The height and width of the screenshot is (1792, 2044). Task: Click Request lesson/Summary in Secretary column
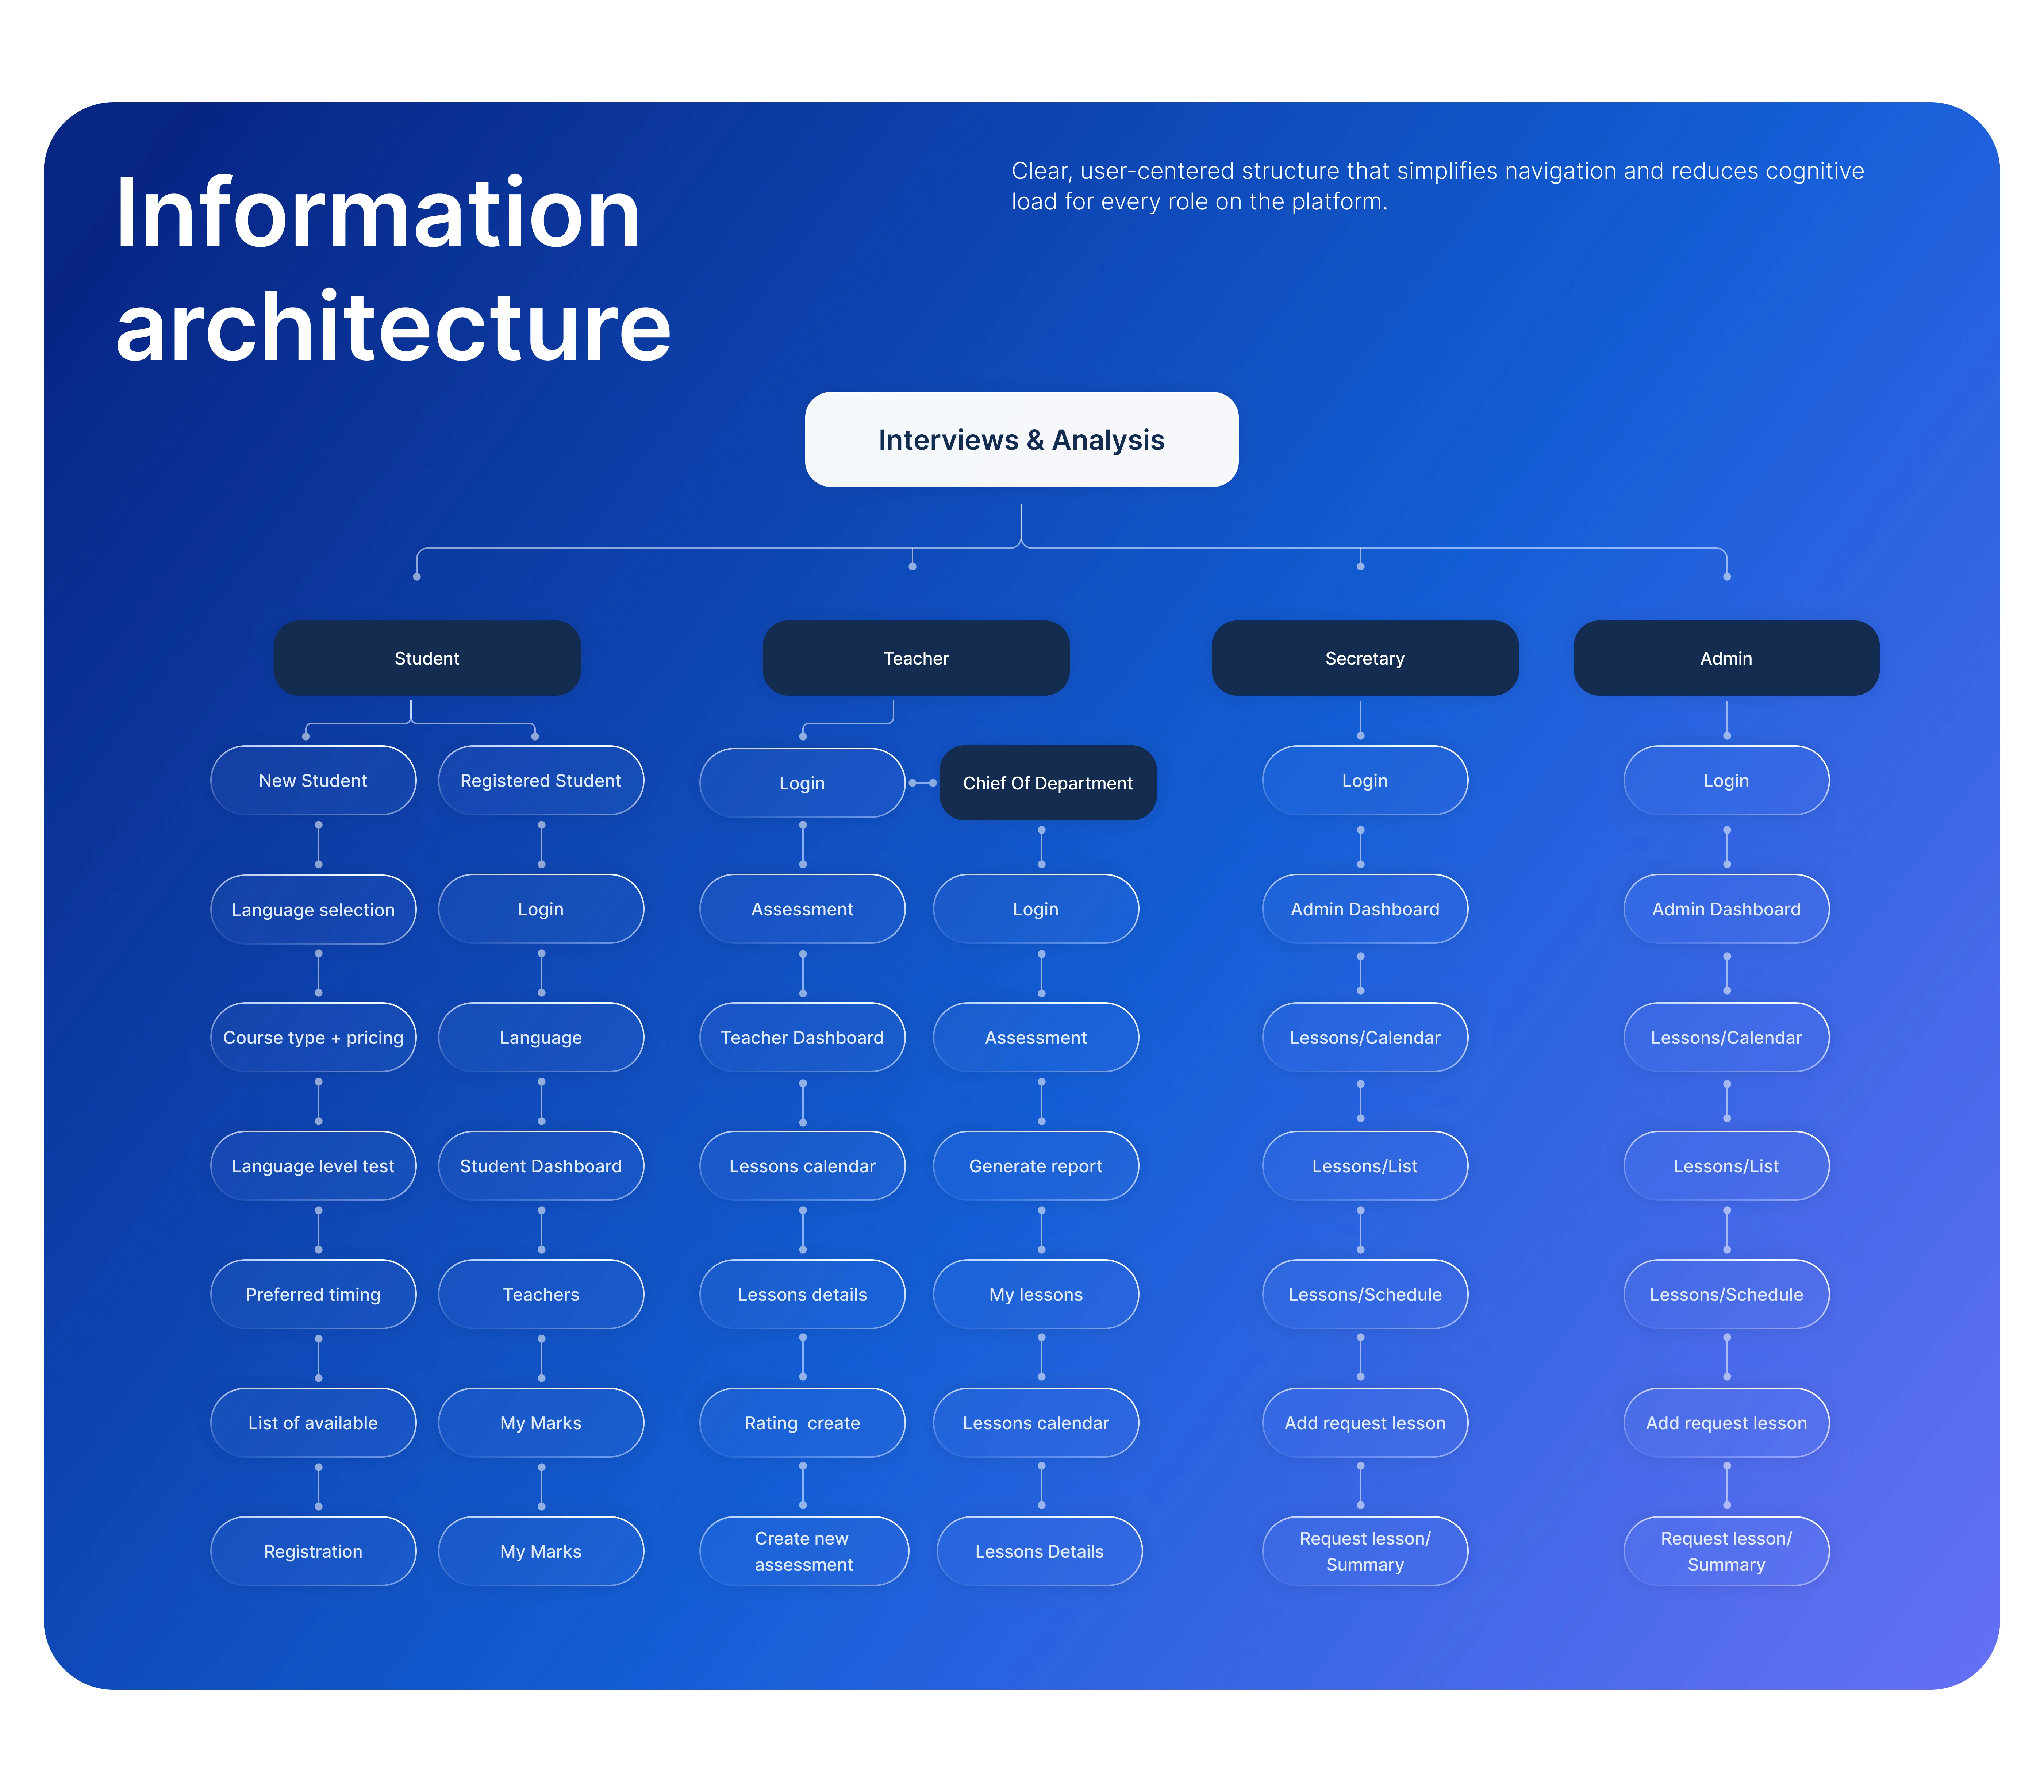(x=1365, y=1551)
